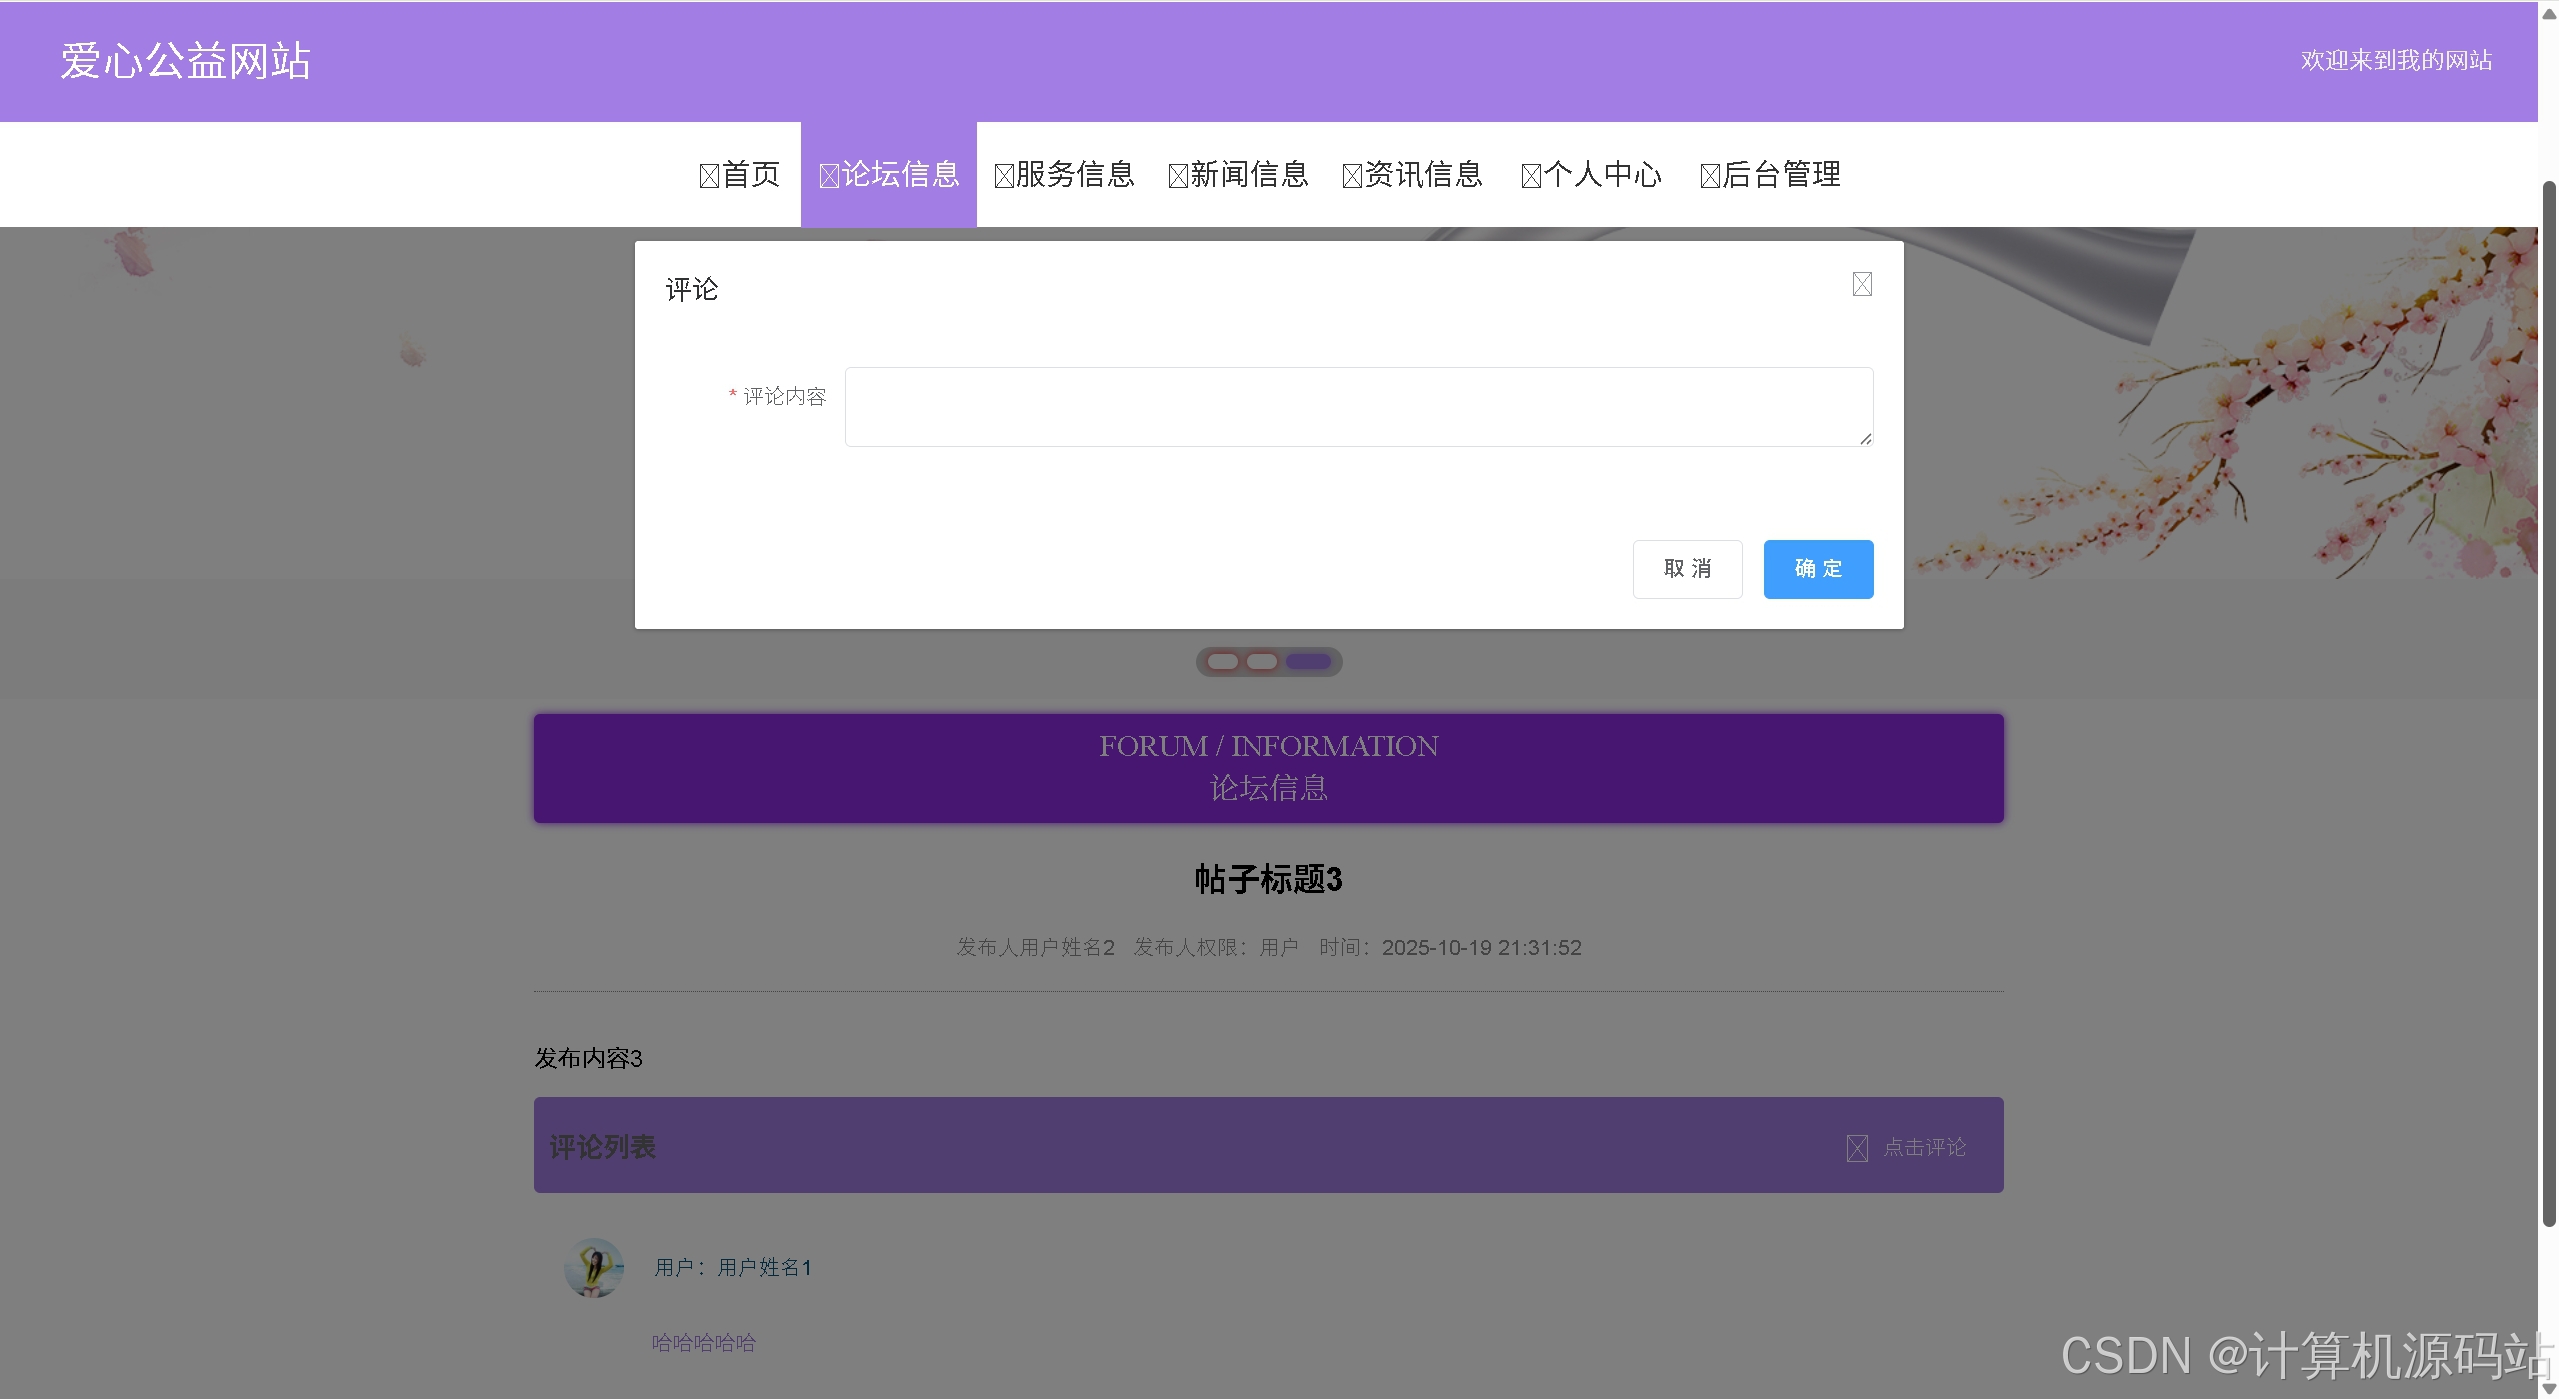Select the second carousel indicator dot

click(1262, 661)
